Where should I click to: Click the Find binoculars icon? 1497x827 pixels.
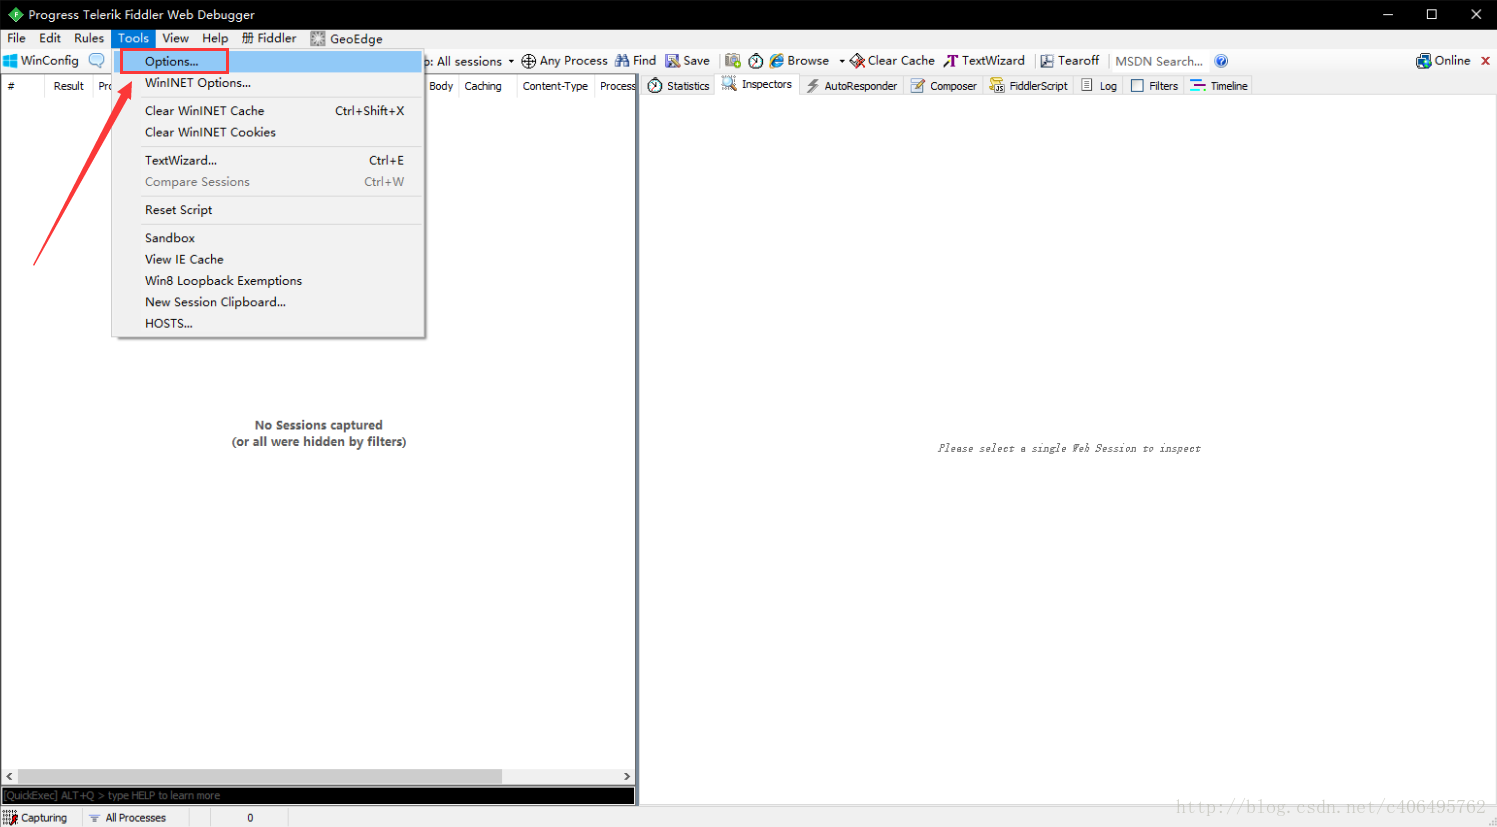click(622, 61)
